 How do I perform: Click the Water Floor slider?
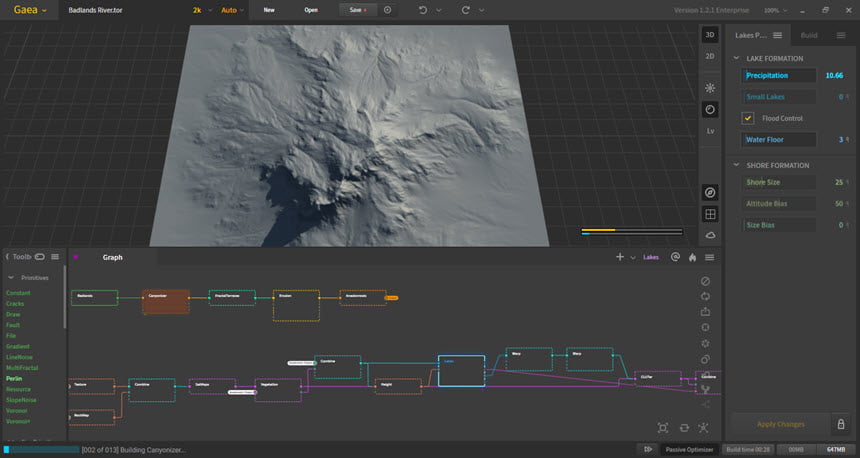(x=779, y=139)
